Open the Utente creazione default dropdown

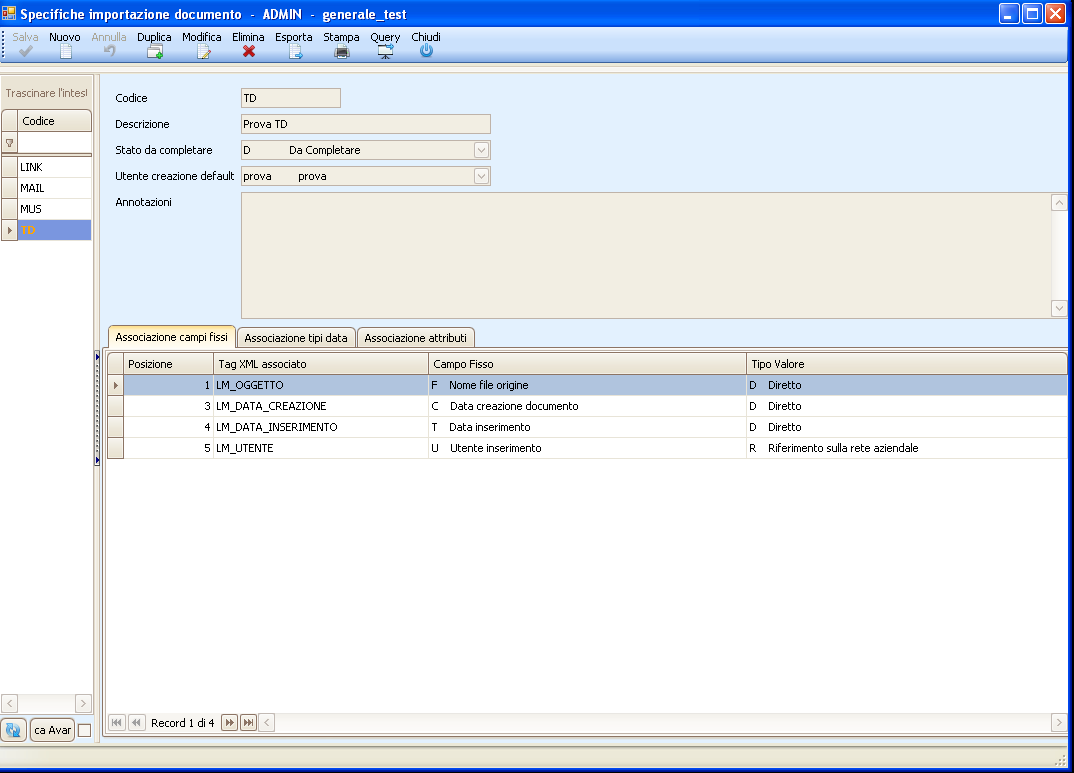click(481, 176)
